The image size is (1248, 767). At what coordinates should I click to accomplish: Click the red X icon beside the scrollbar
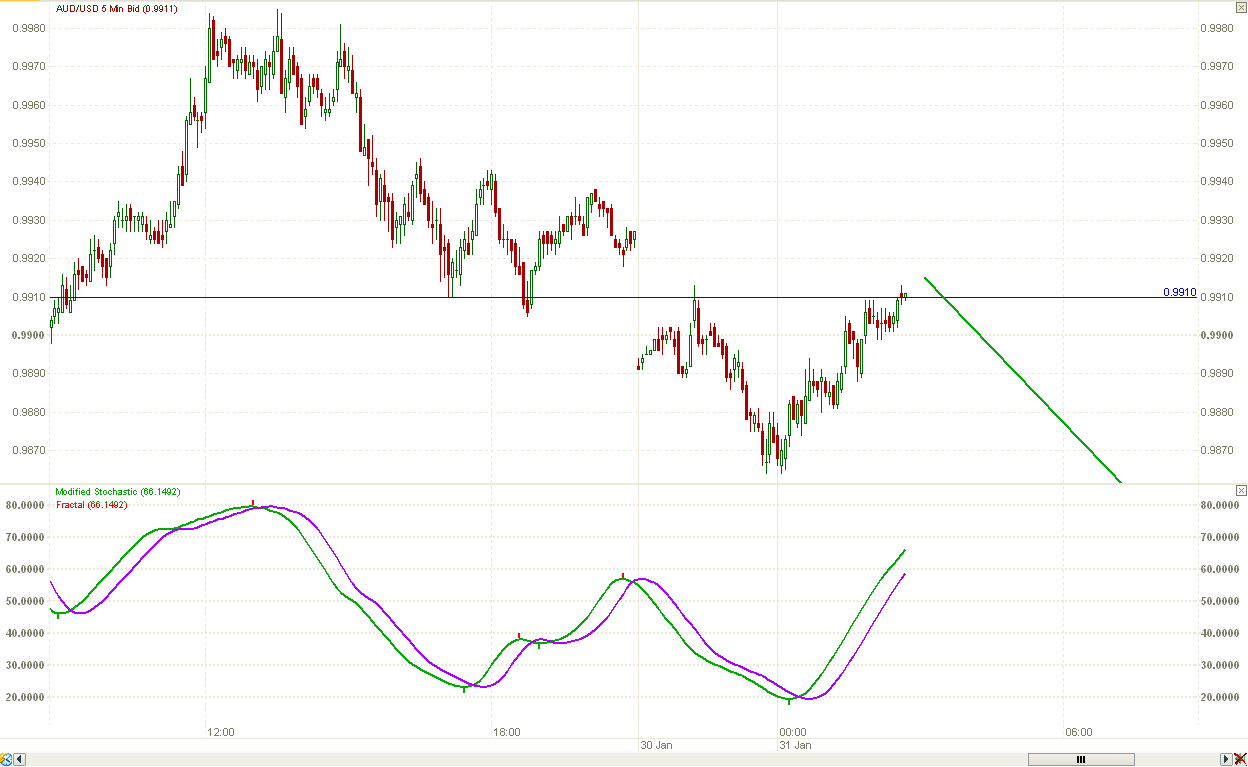(x=1240, y=759)
